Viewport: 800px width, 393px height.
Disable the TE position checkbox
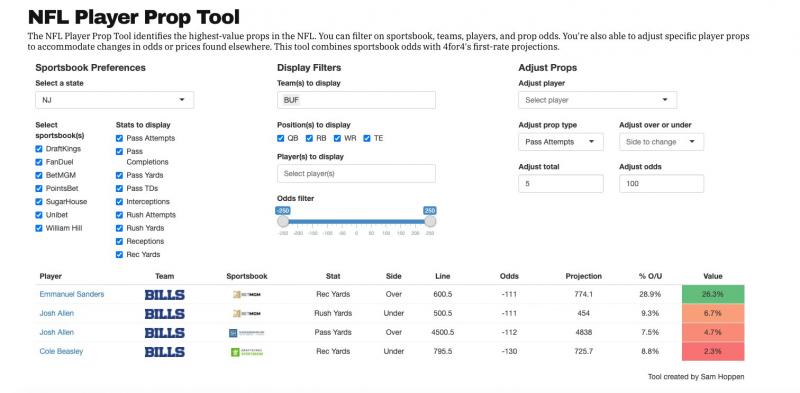pos(367,138)
